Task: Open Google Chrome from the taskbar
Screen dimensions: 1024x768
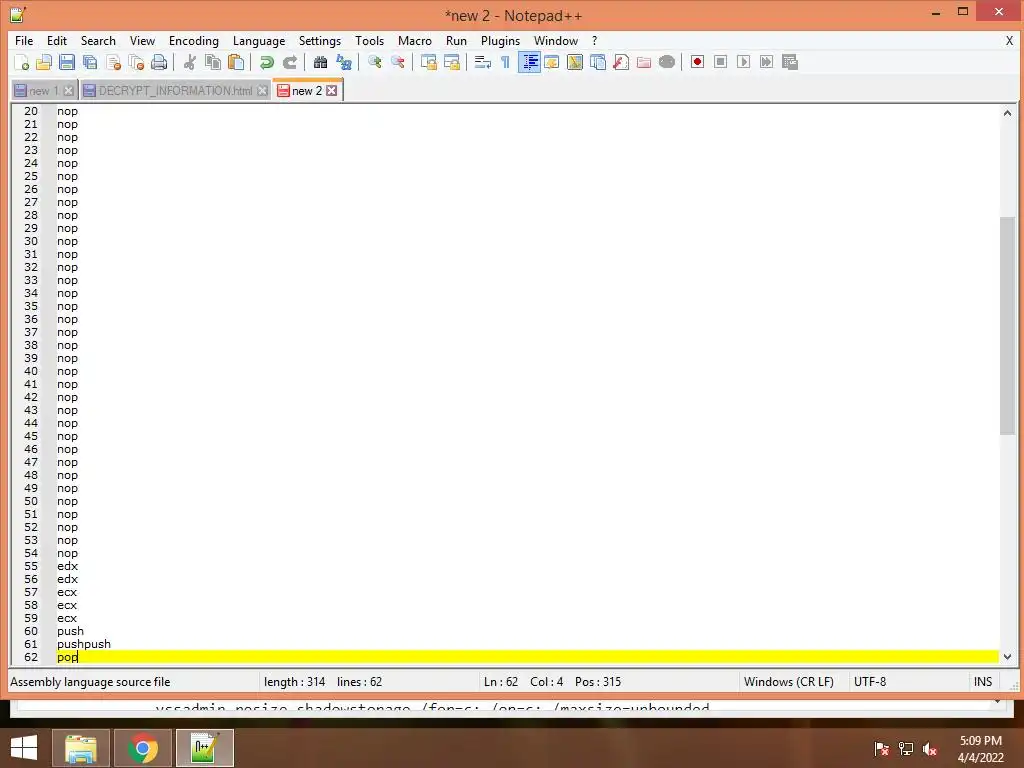Action: (142, 748)
